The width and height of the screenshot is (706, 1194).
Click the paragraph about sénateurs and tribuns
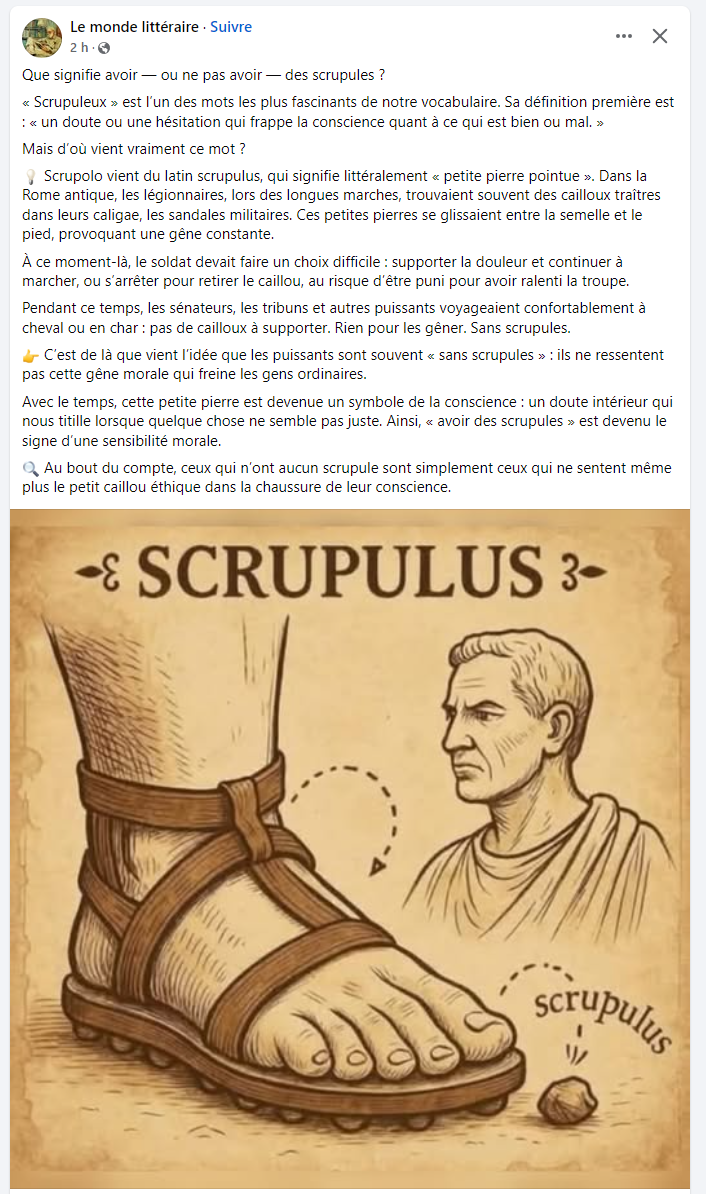pos(334,318)
